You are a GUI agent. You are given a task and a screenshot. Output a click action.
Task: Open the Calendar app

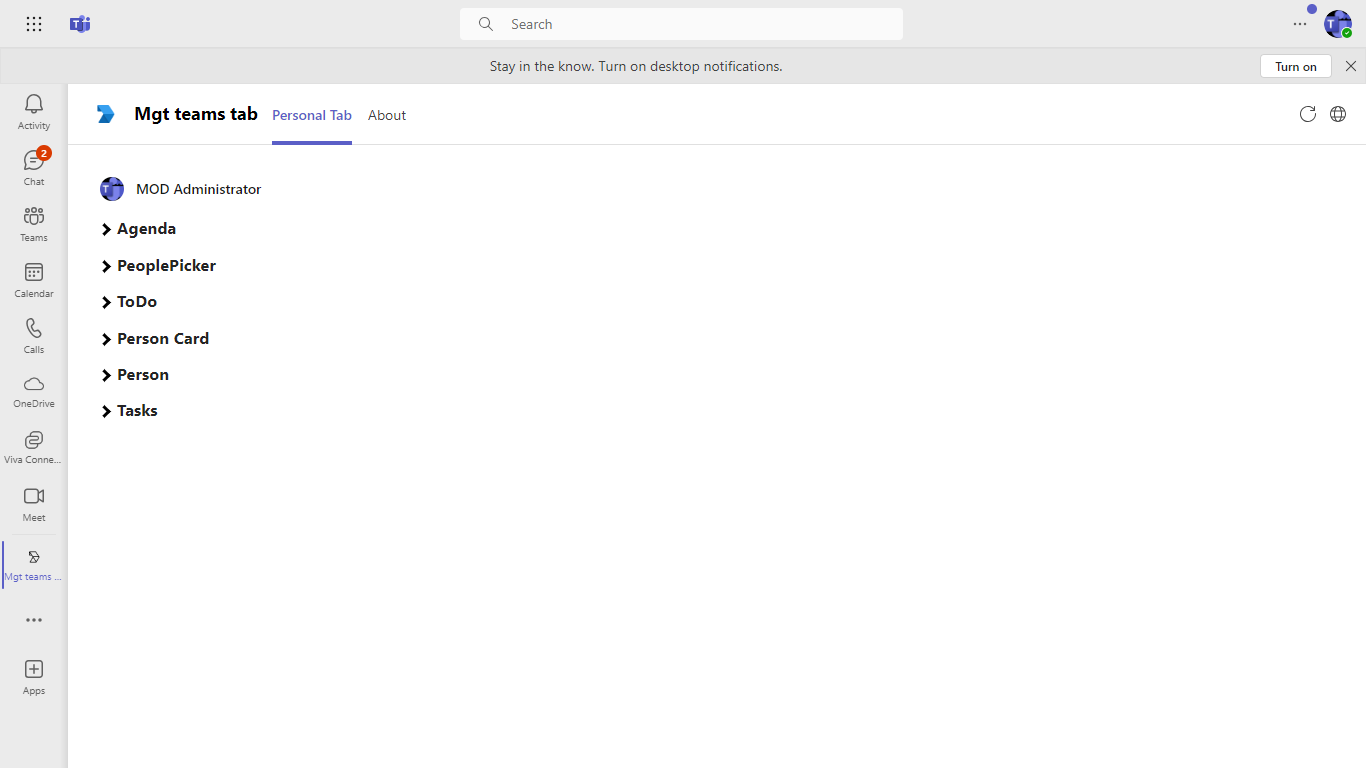pos(34,280)
